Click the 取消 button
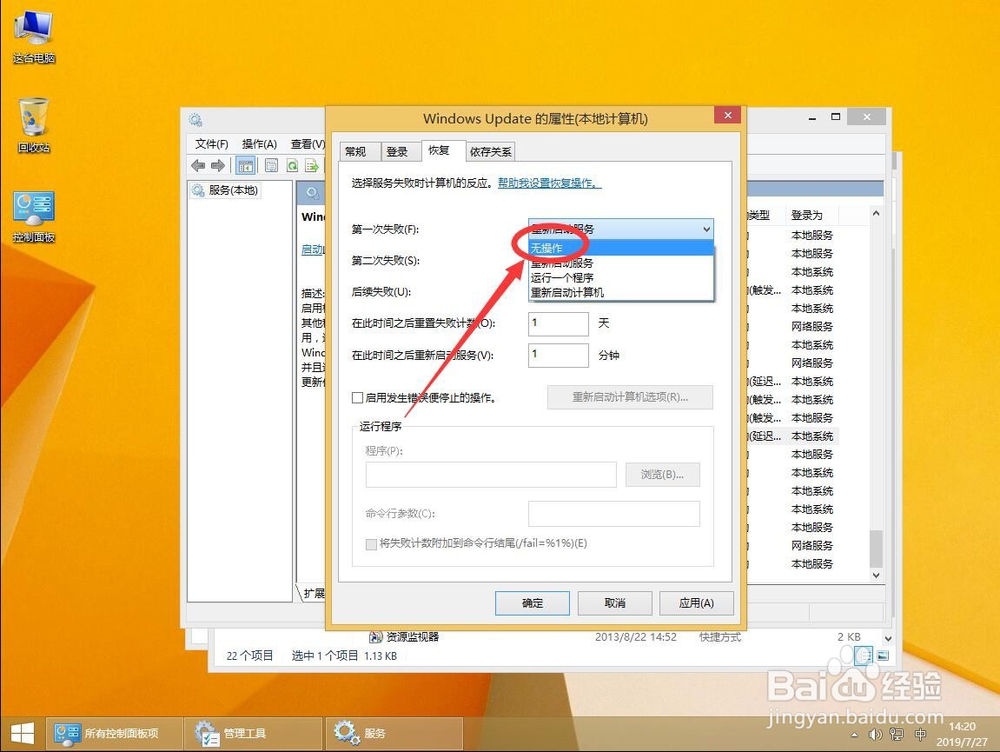 pos(615,603)
